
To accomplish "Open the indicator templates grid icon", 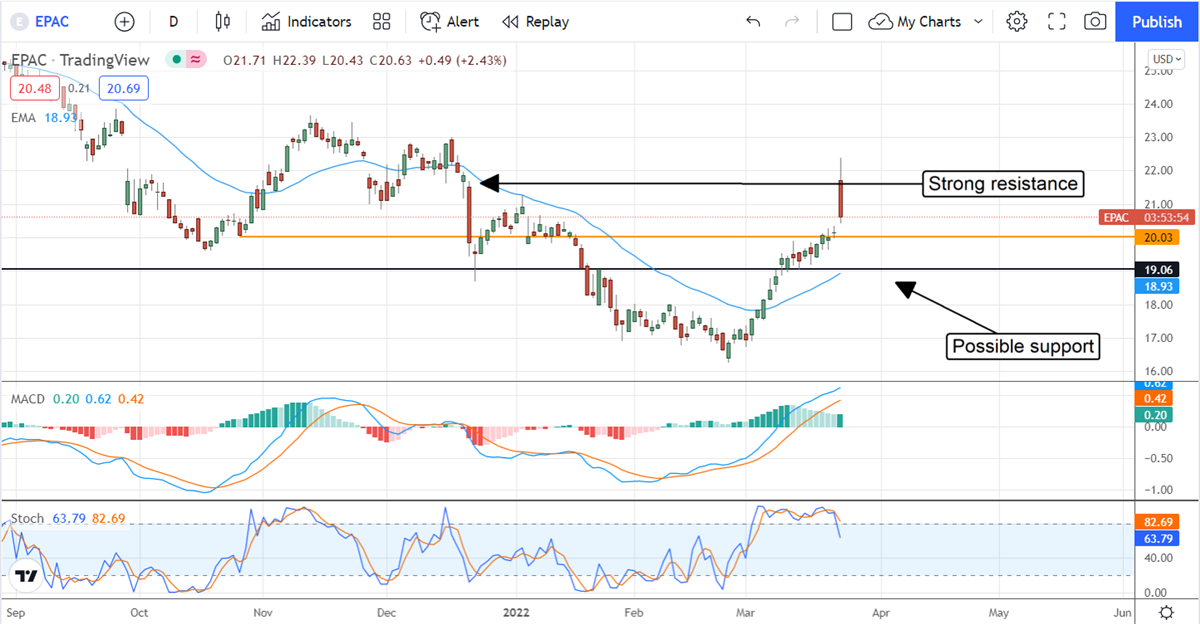I will (381, 21).
